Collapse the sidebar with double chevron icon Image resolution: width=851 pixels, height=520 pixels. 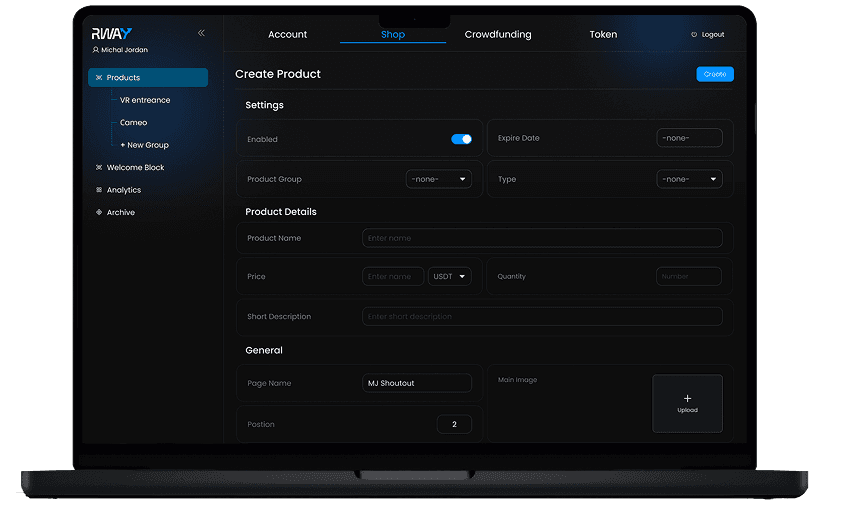click(x=201, y=33)
